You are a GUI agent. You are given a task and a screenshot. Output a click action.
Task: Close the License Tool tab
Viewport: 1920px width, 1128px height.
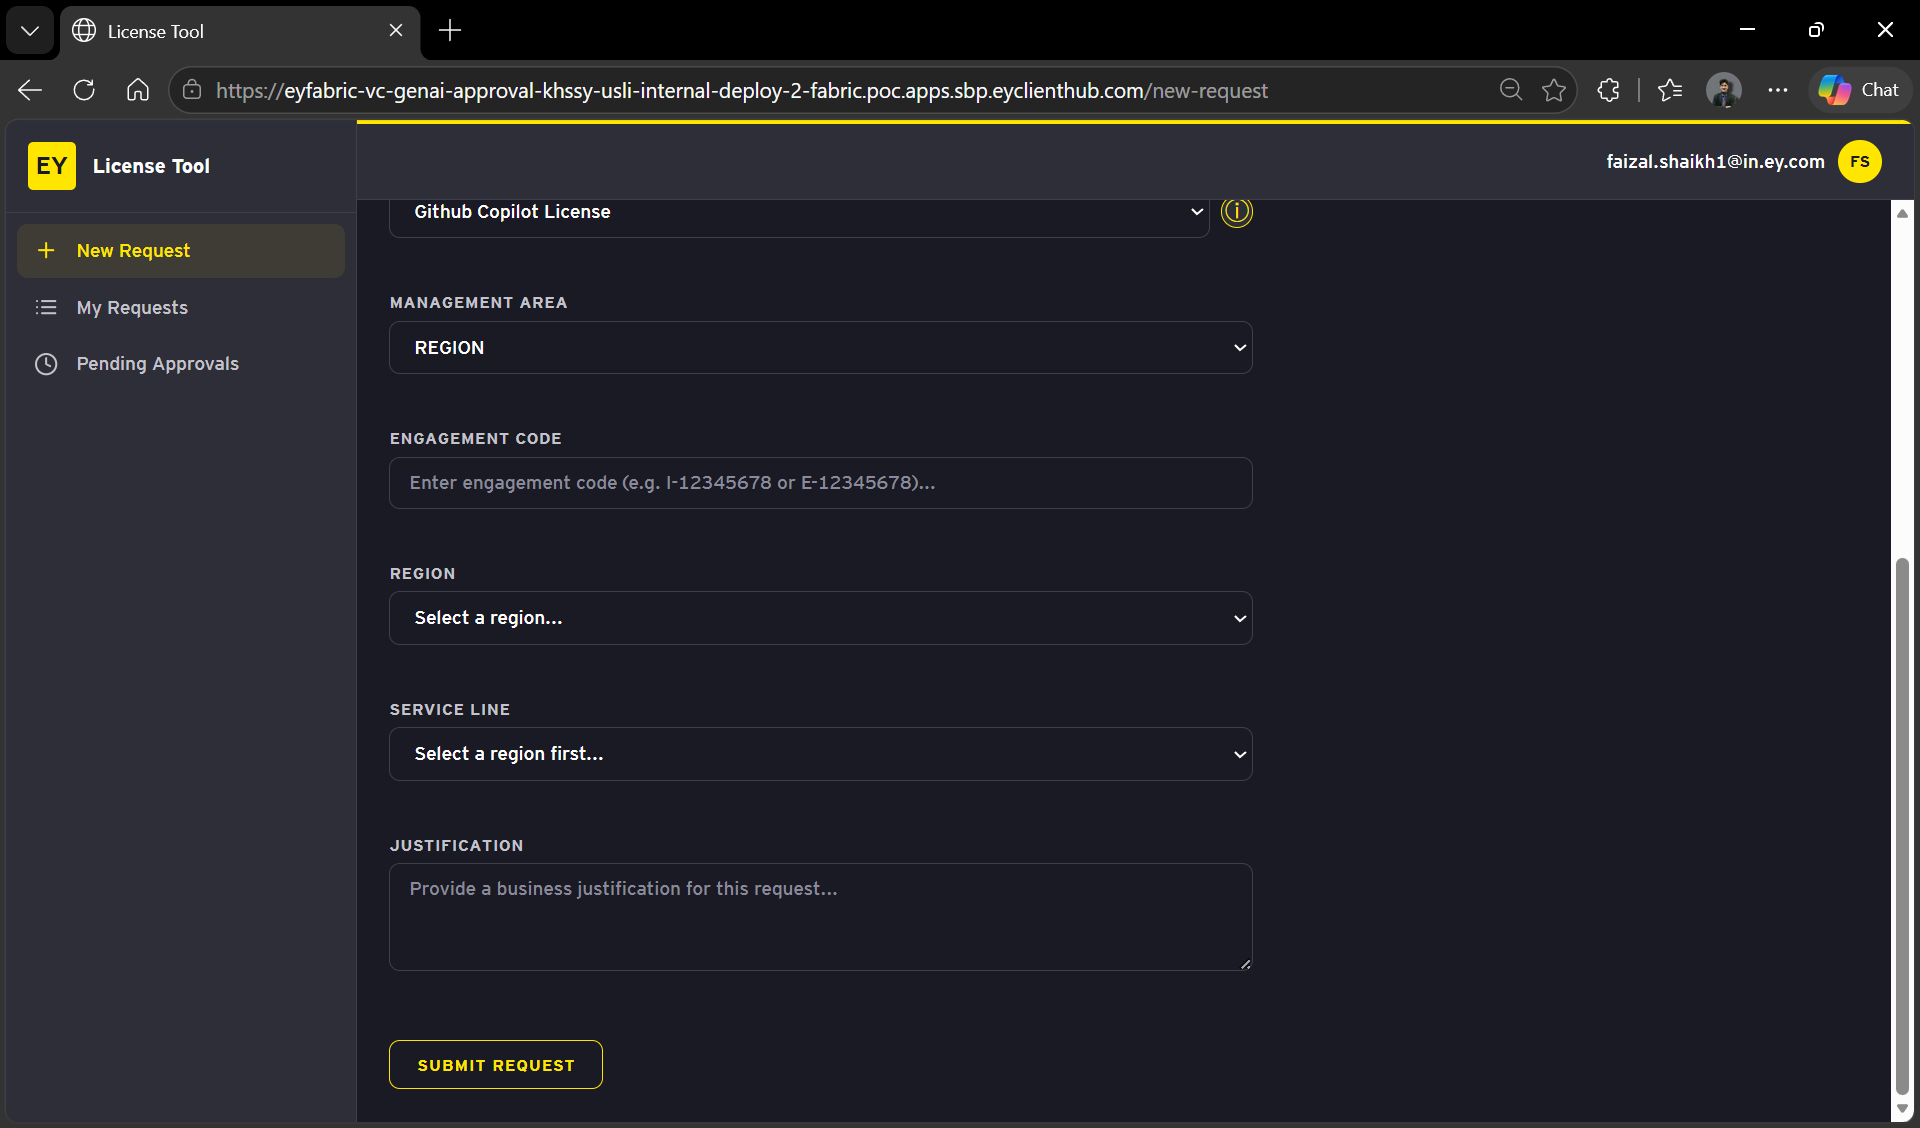tap(396, 31)
